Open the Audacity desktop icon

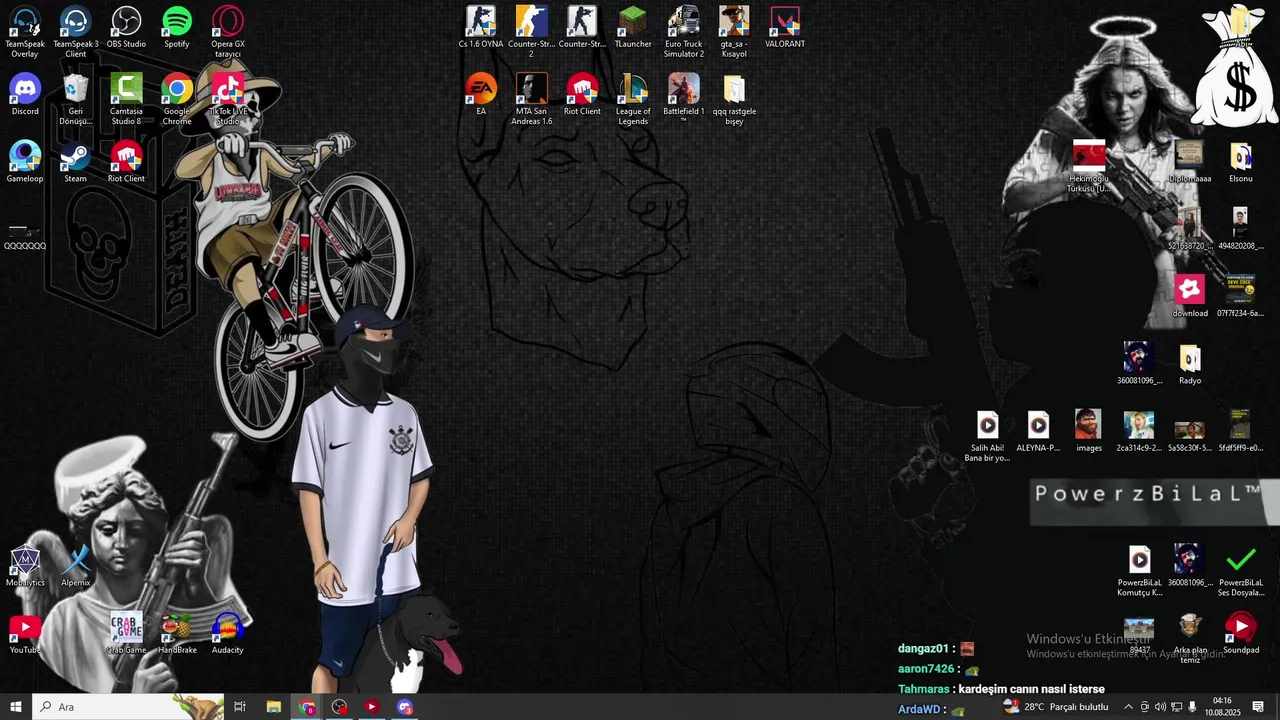pos(228,634)
